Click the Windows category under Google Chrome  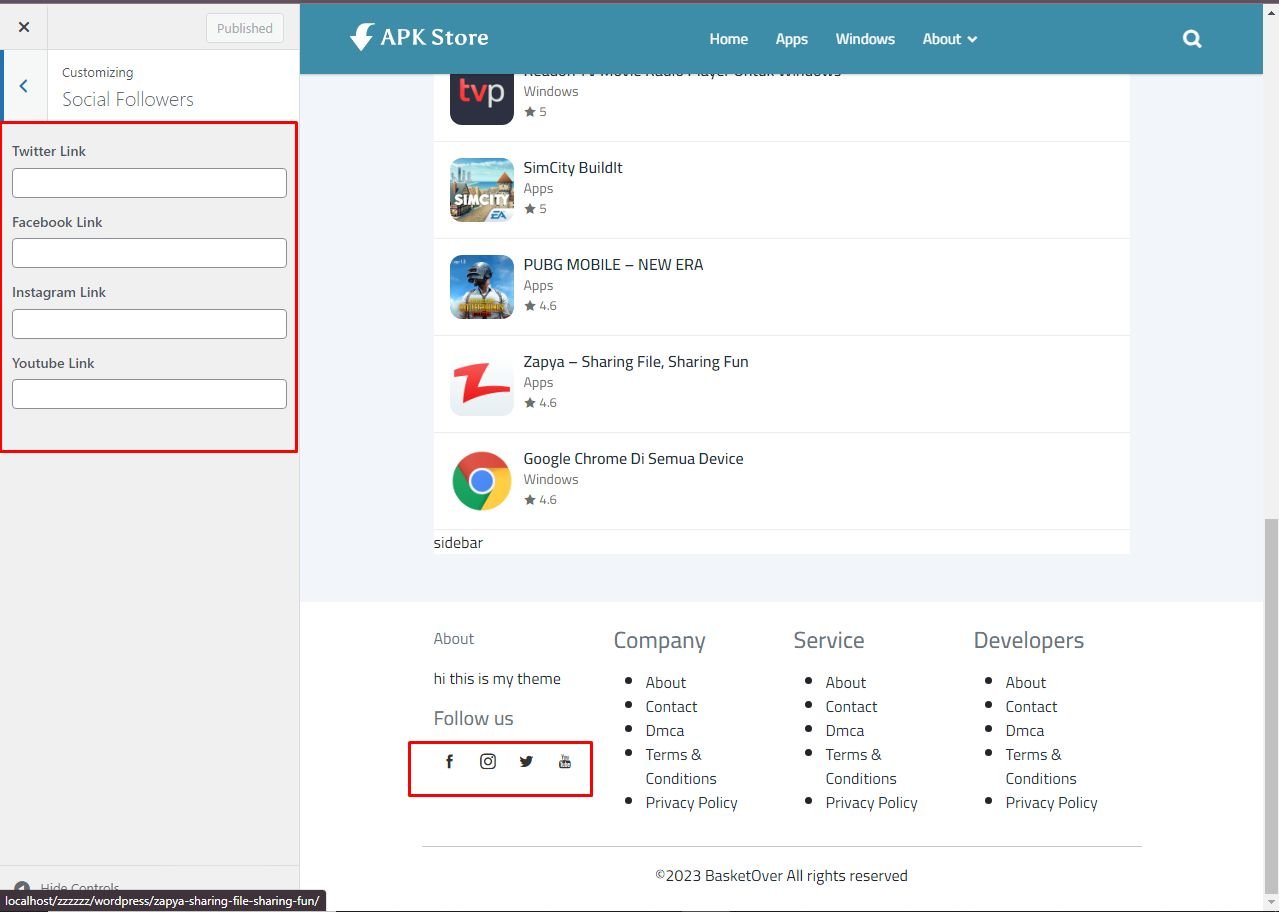pos(551,480)
